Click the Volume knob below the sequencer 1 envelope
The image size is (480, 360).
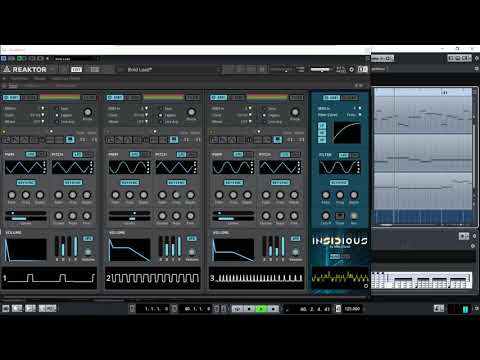tap(88, 252)
